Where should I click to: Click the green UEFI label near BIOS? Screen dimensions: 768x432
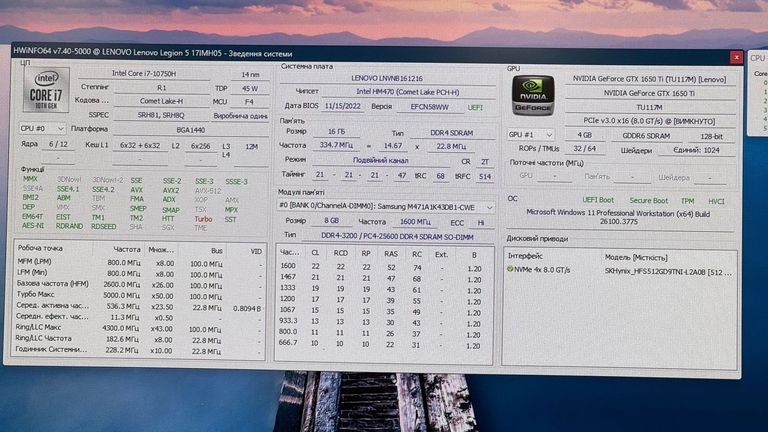point(475,107)
